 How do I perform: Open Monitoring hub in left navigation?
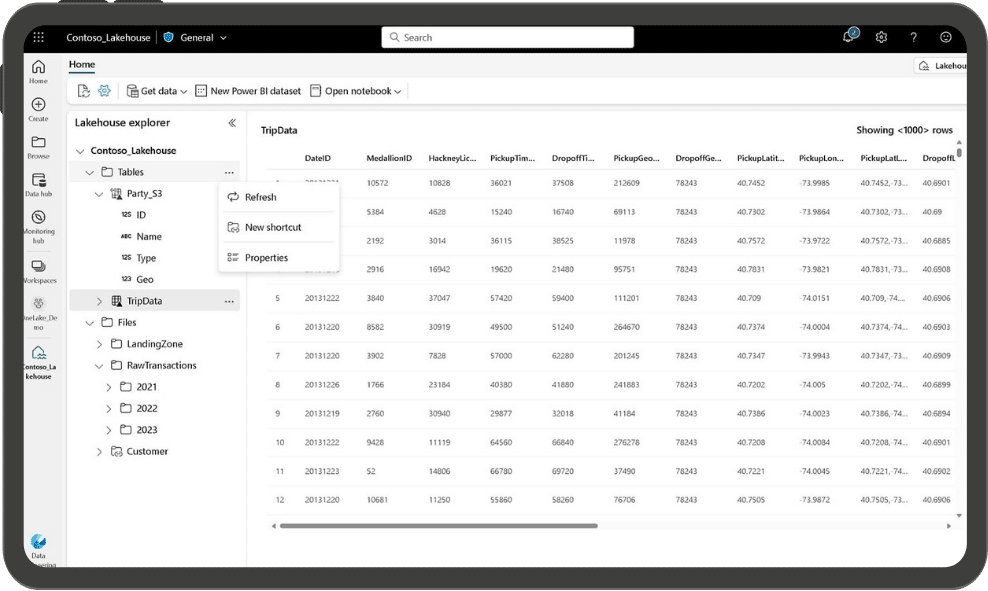(x=38, y=226)
